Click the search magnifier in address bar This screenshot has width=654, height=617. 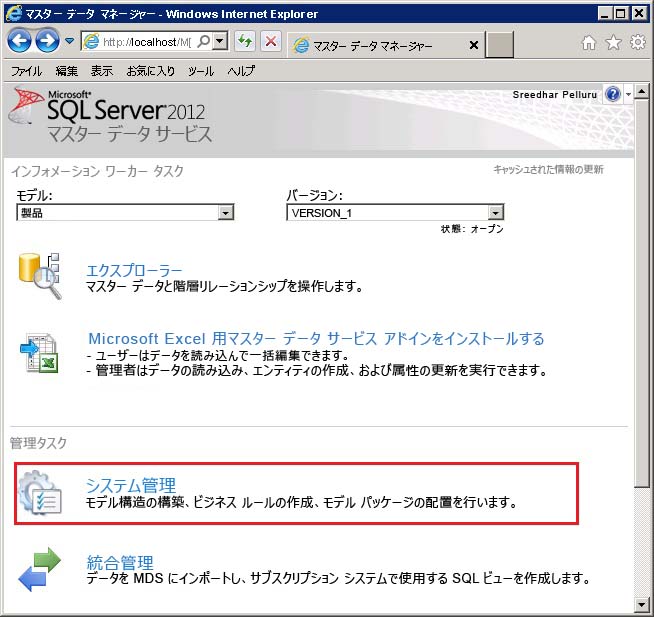204,41
